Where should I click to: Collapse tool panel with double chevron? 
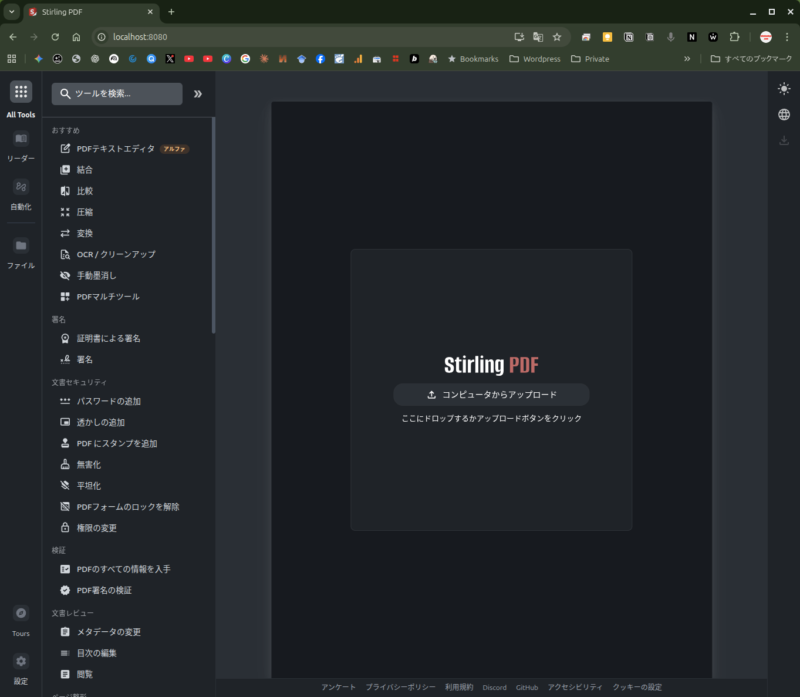(x=197, y=94)
